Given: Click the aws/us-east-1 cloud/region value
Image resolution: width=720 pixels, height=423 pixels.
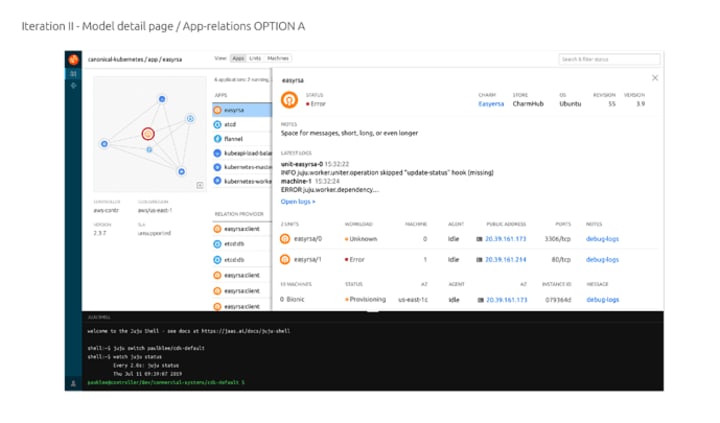Looking at the screenshot, I should pyautogui.click(x=155, y=210).
